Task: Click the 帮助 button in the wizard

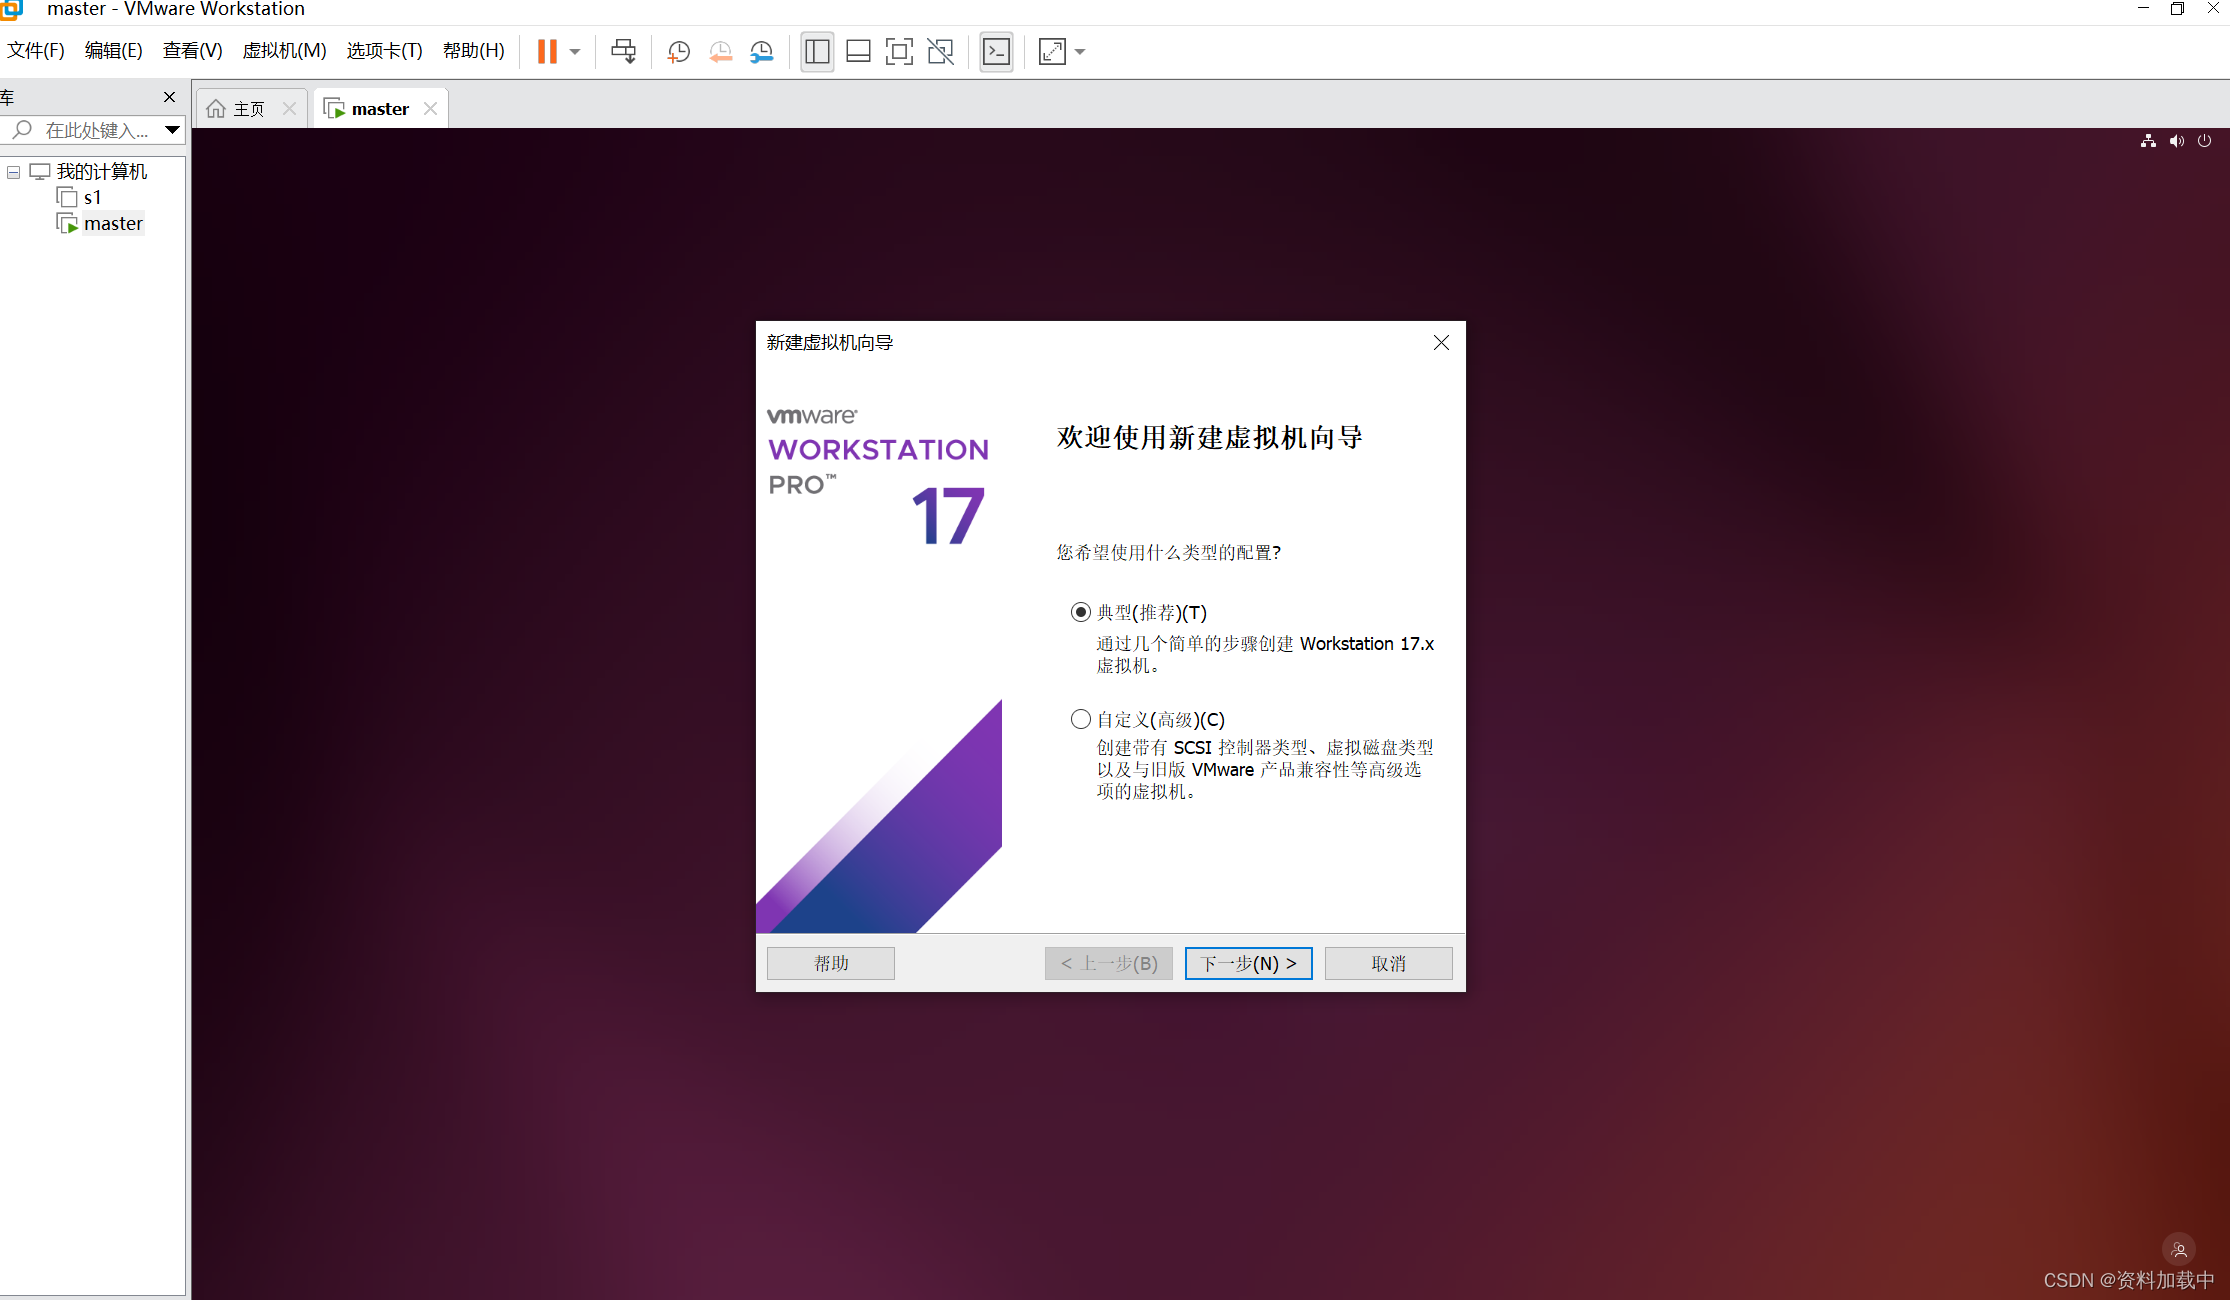Action: [830, 963]
